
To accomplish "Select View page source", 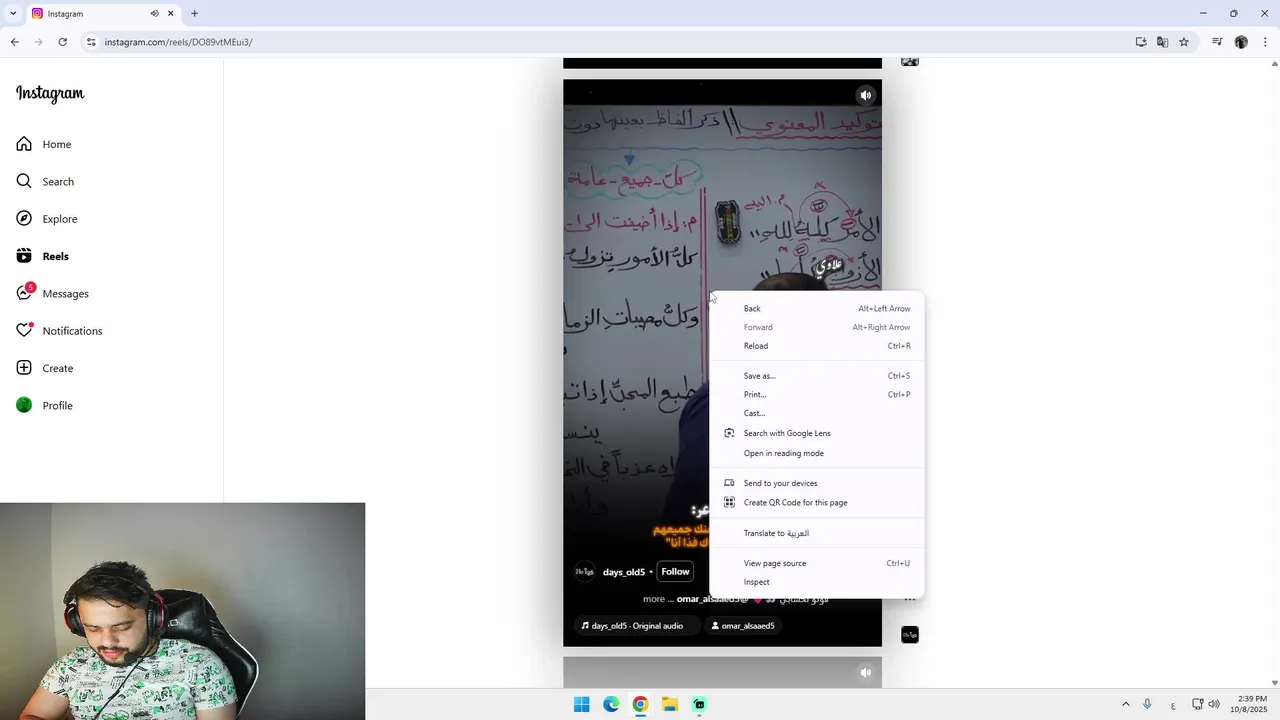I will (x=817, y=563).
